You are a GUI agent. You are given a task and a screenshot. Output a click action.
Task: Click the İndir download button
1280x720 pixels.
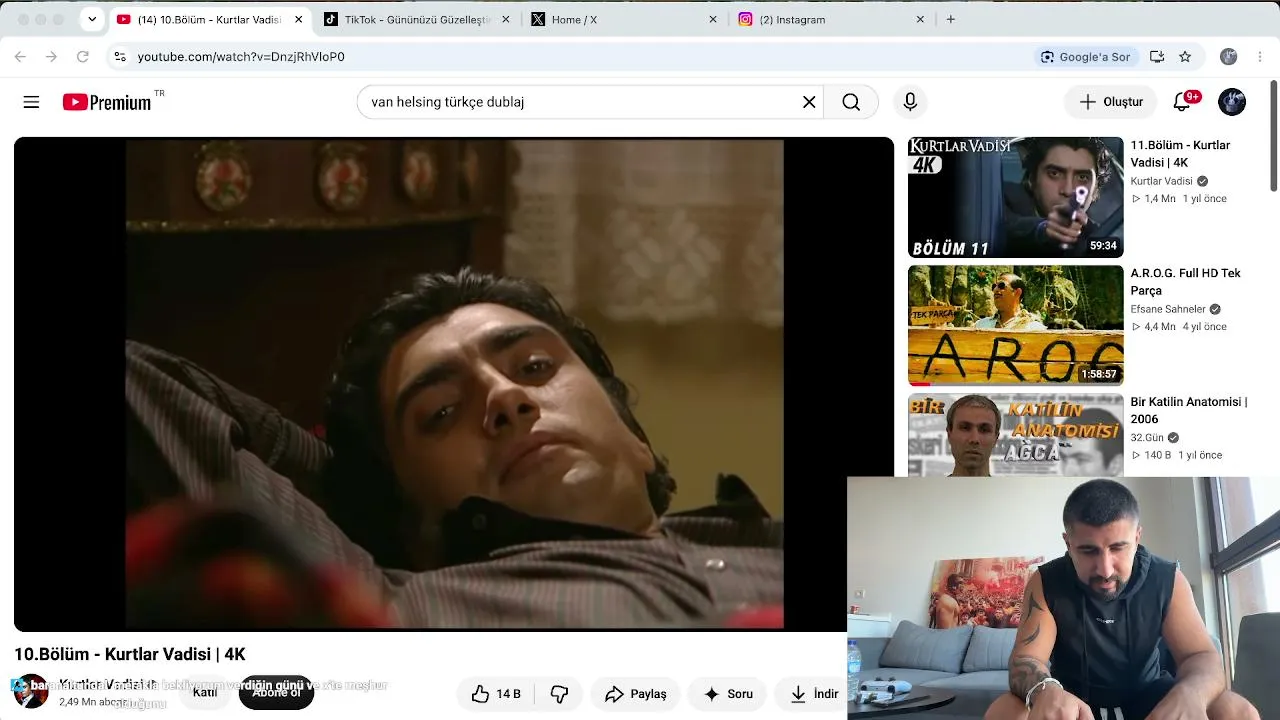[x=813, y=694]
